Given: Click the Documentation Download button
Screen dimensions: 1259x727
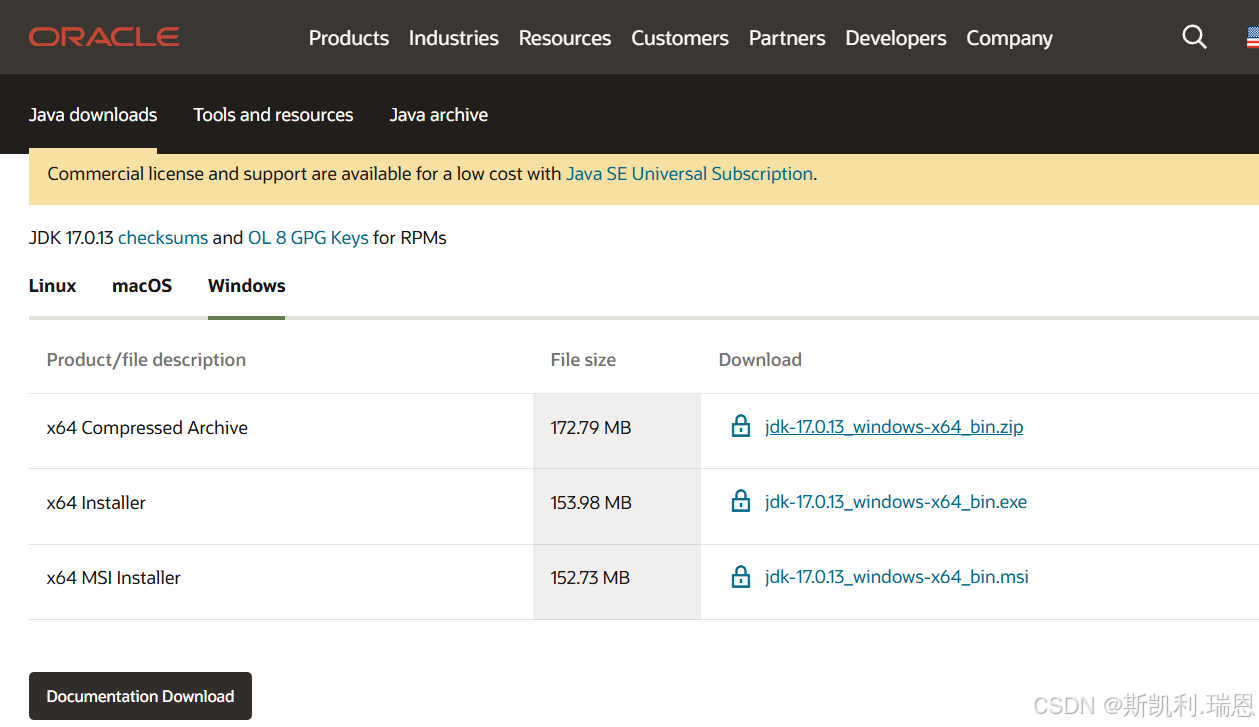Looking at the screenshot, I should click(140, 696).
